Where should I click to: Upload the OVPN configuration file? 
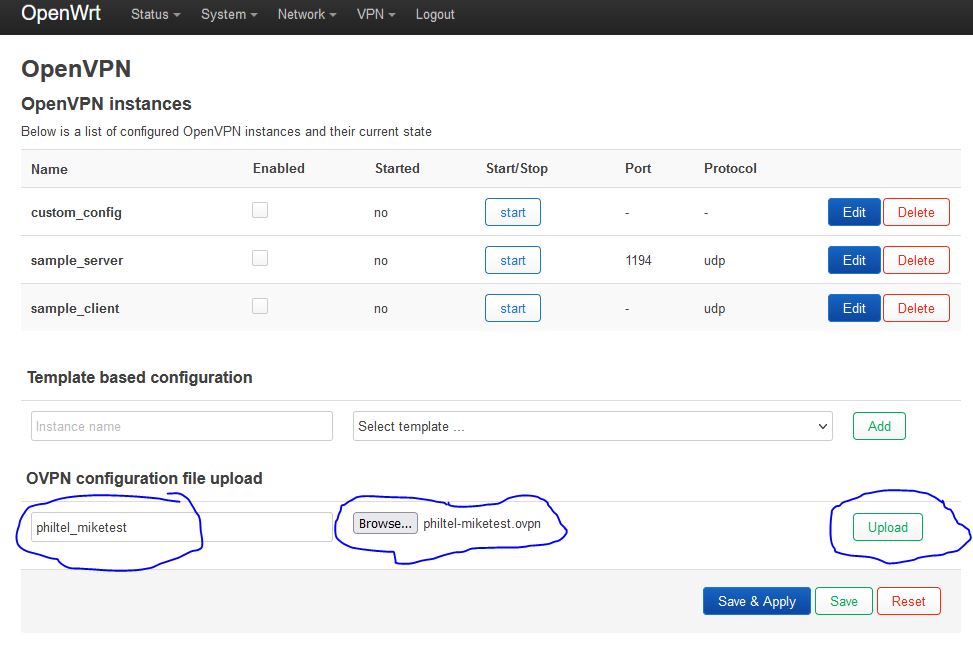pos(887,527)
